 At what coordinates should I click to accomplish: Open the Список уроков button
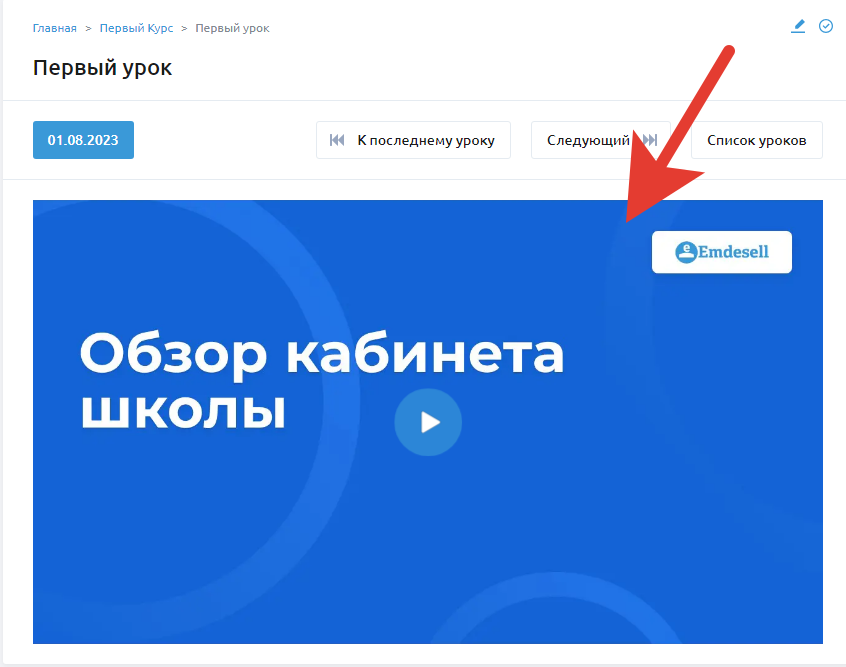[756, 140]
